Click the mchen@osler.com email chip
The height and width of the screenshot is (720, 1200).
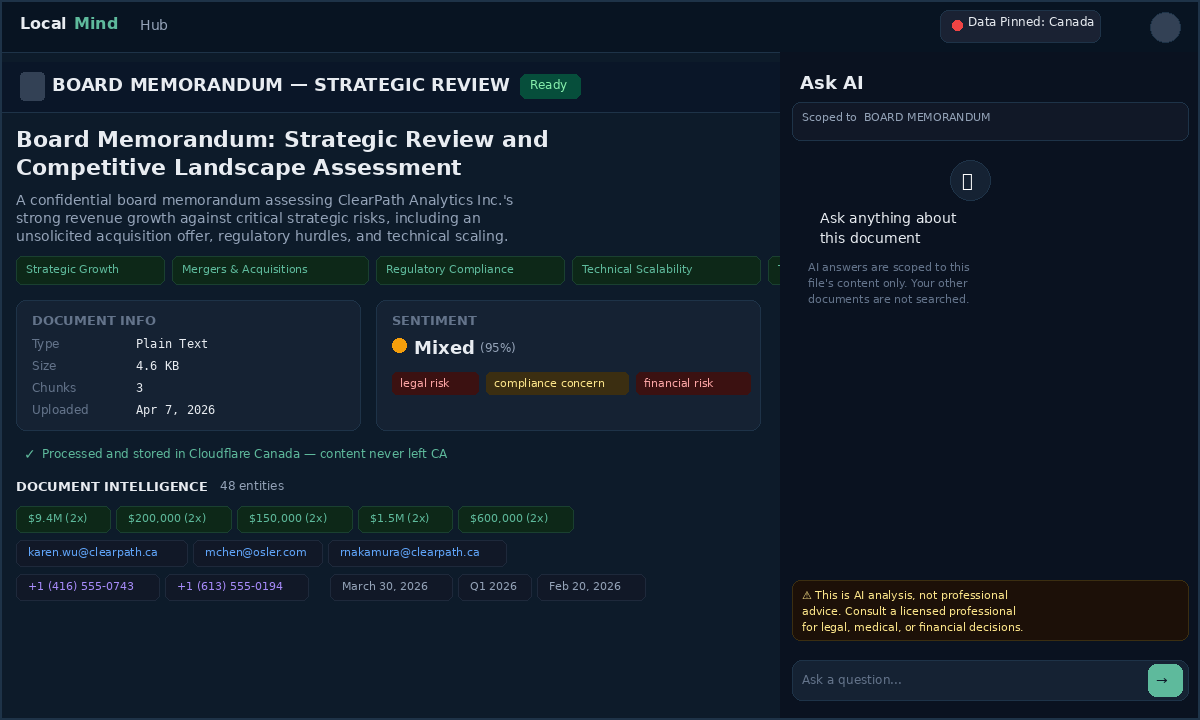click(x=258, y=553)
